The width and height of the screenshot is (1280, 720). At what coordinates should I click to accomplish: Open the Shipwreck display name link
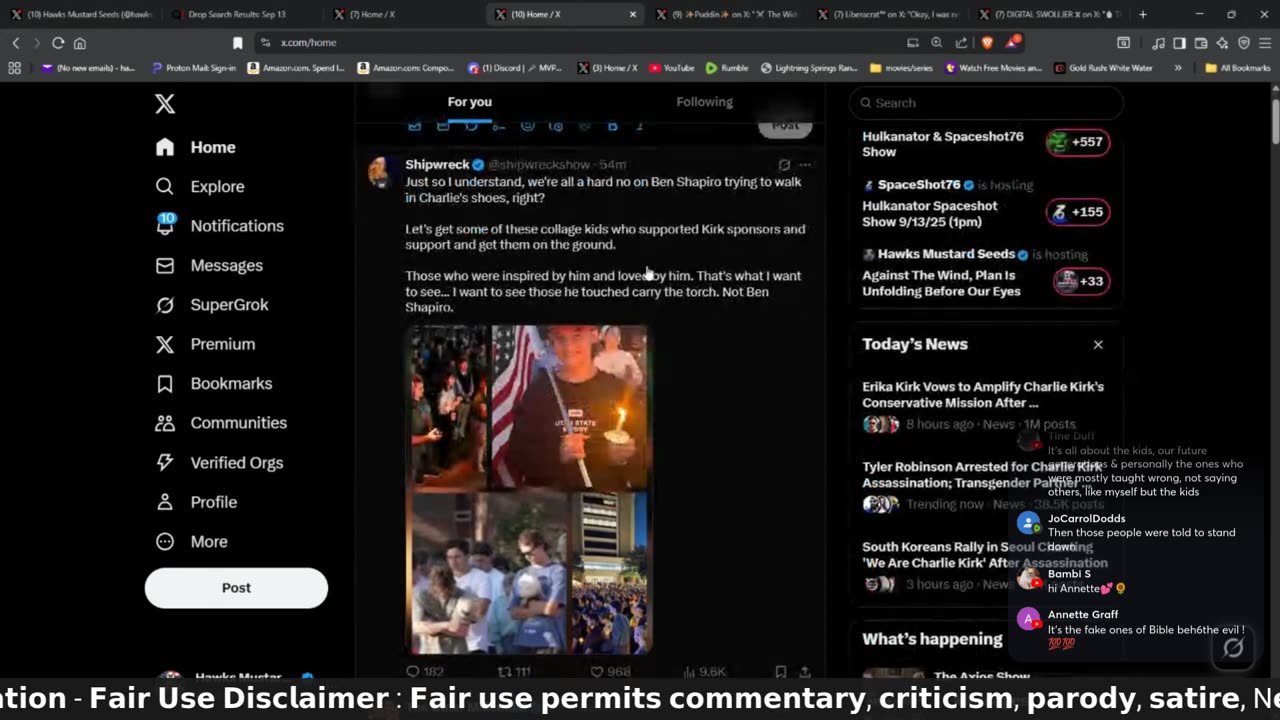(x=437, y=165)
